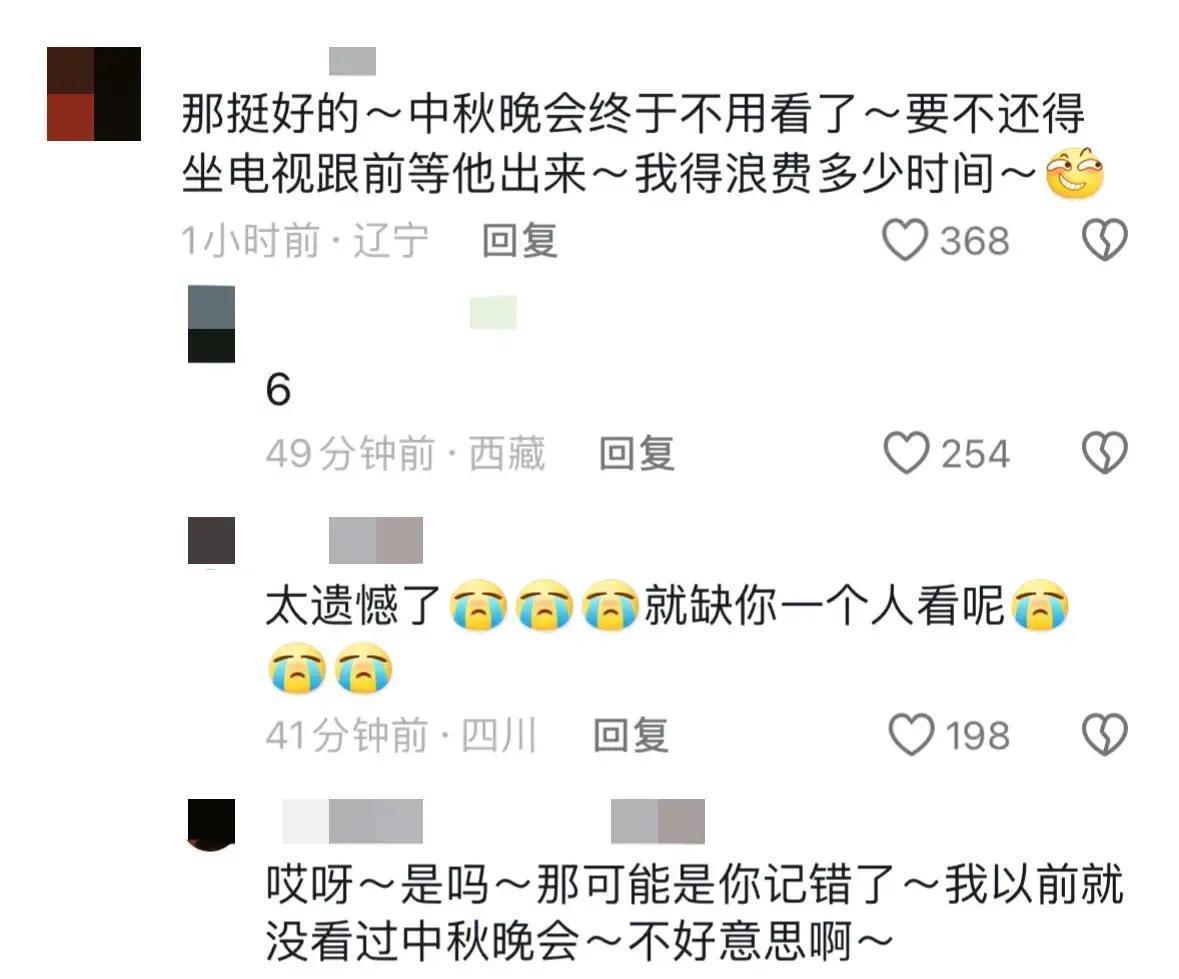The image size is (1179, 979).
Task: Dislike the Liaoning comment via broken heart
Action: [x=1104, y=240]
